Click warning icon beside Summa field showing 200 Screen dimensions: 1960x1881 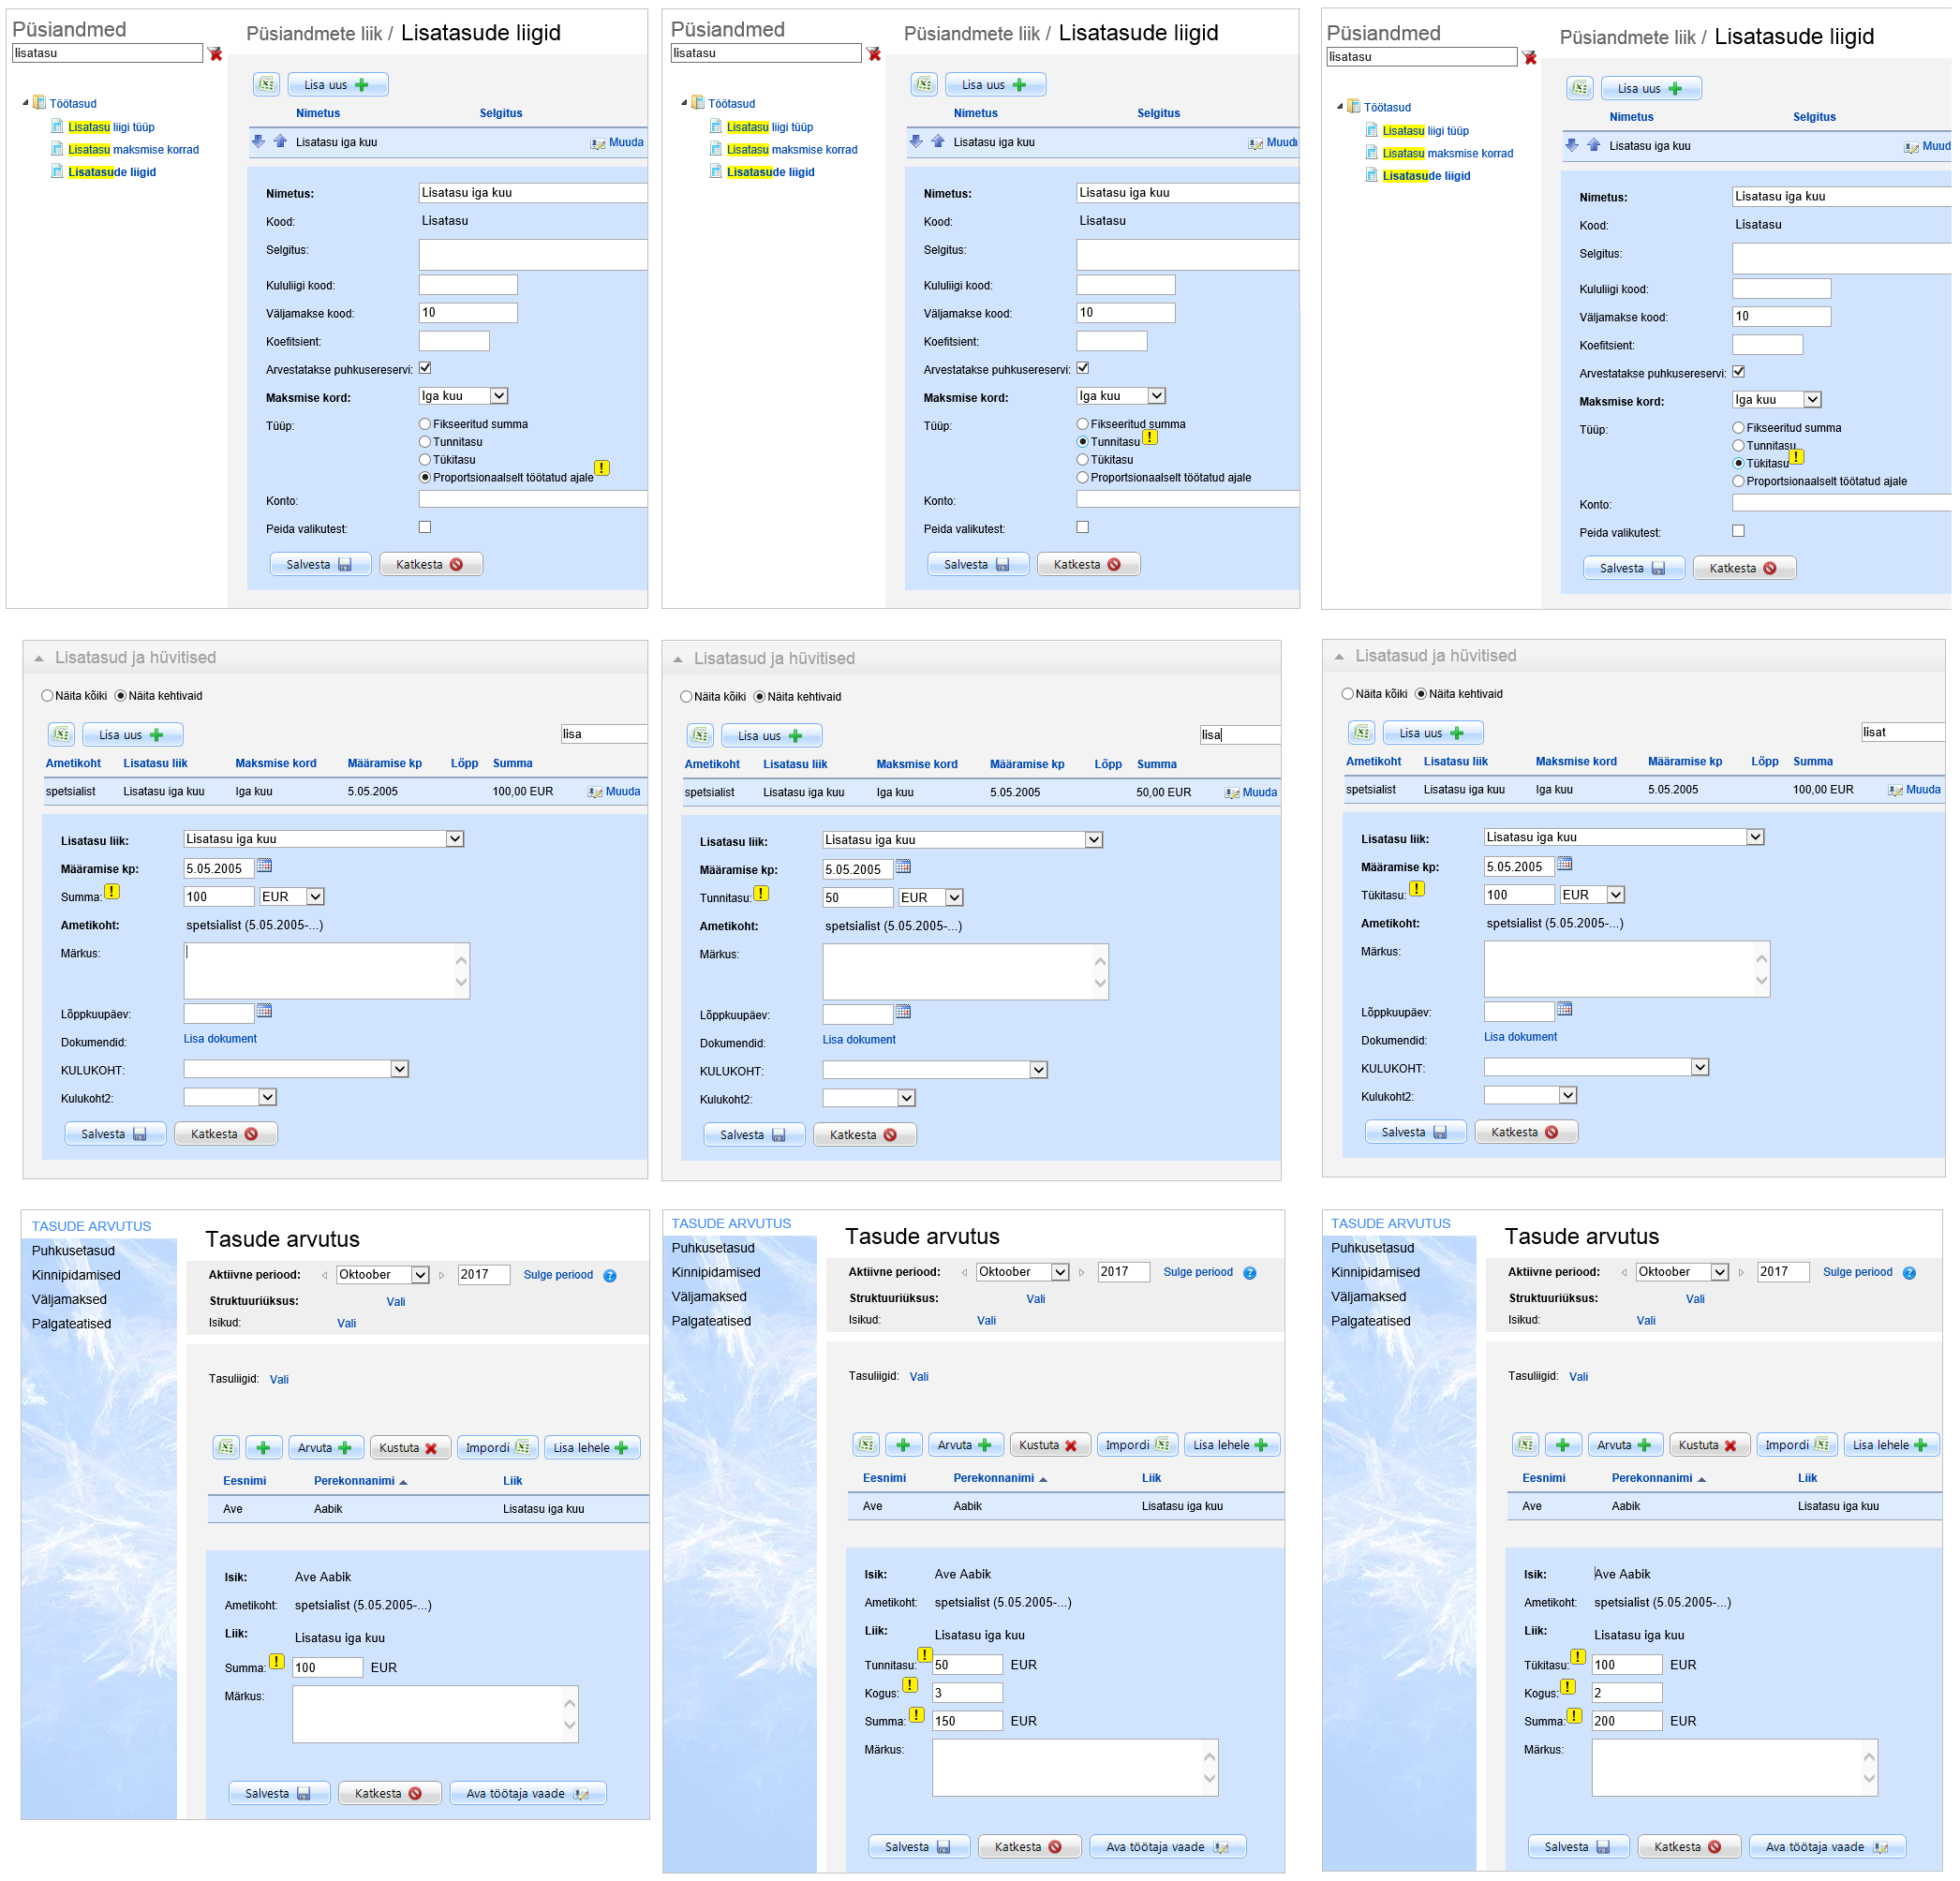tap(1574, 1716)
